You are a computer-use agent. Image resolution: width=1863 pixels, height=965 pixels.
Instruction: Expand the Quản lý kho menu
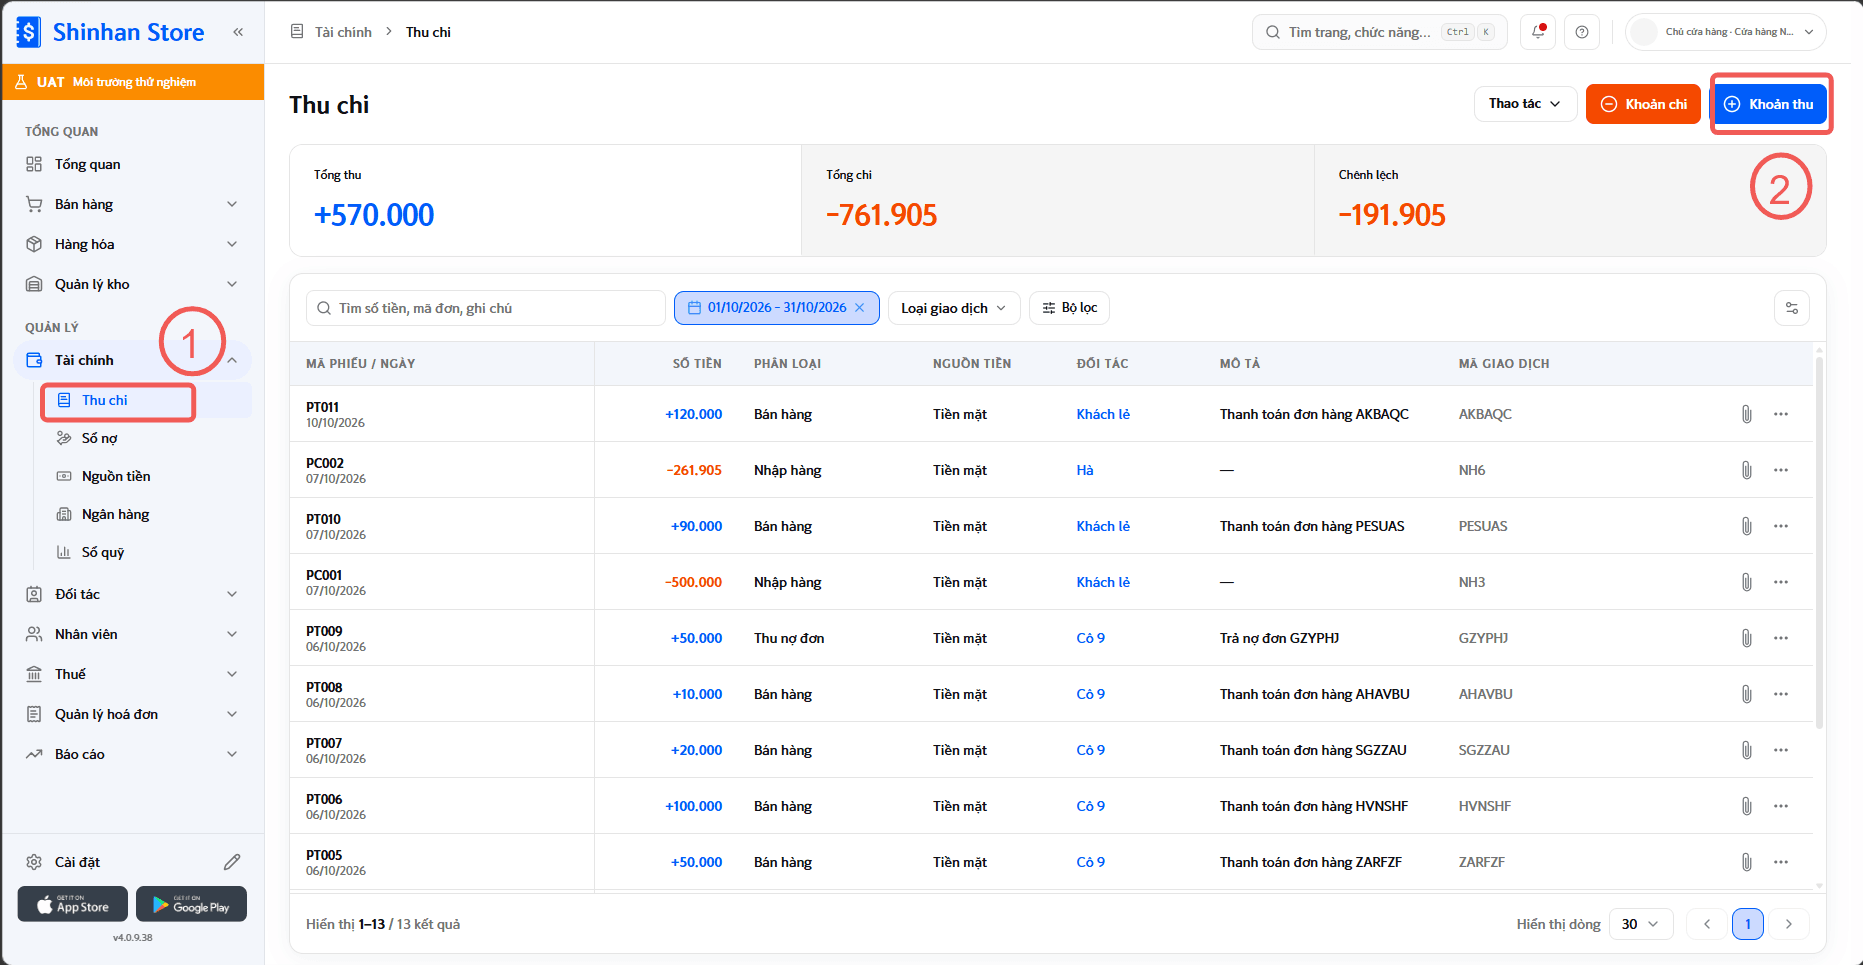(133, 284)
